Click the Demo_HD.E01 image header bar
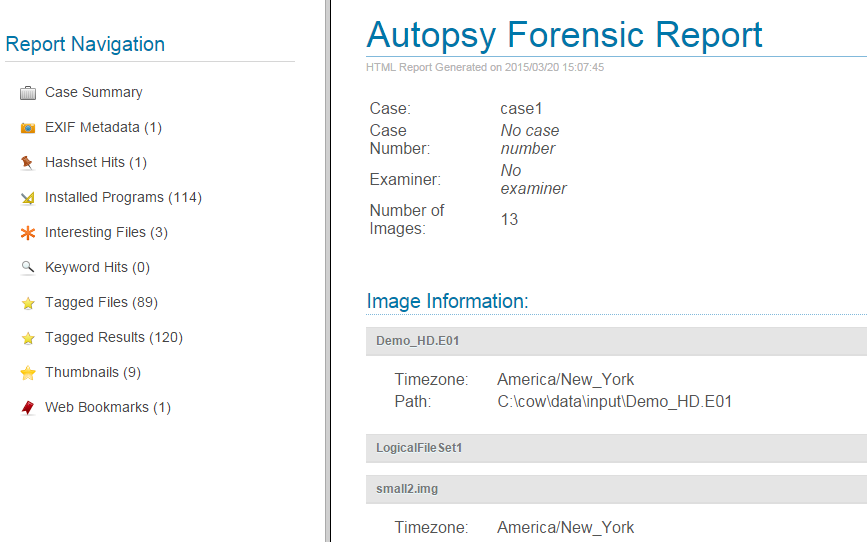 pyautogui.click(x=616, y=341)
